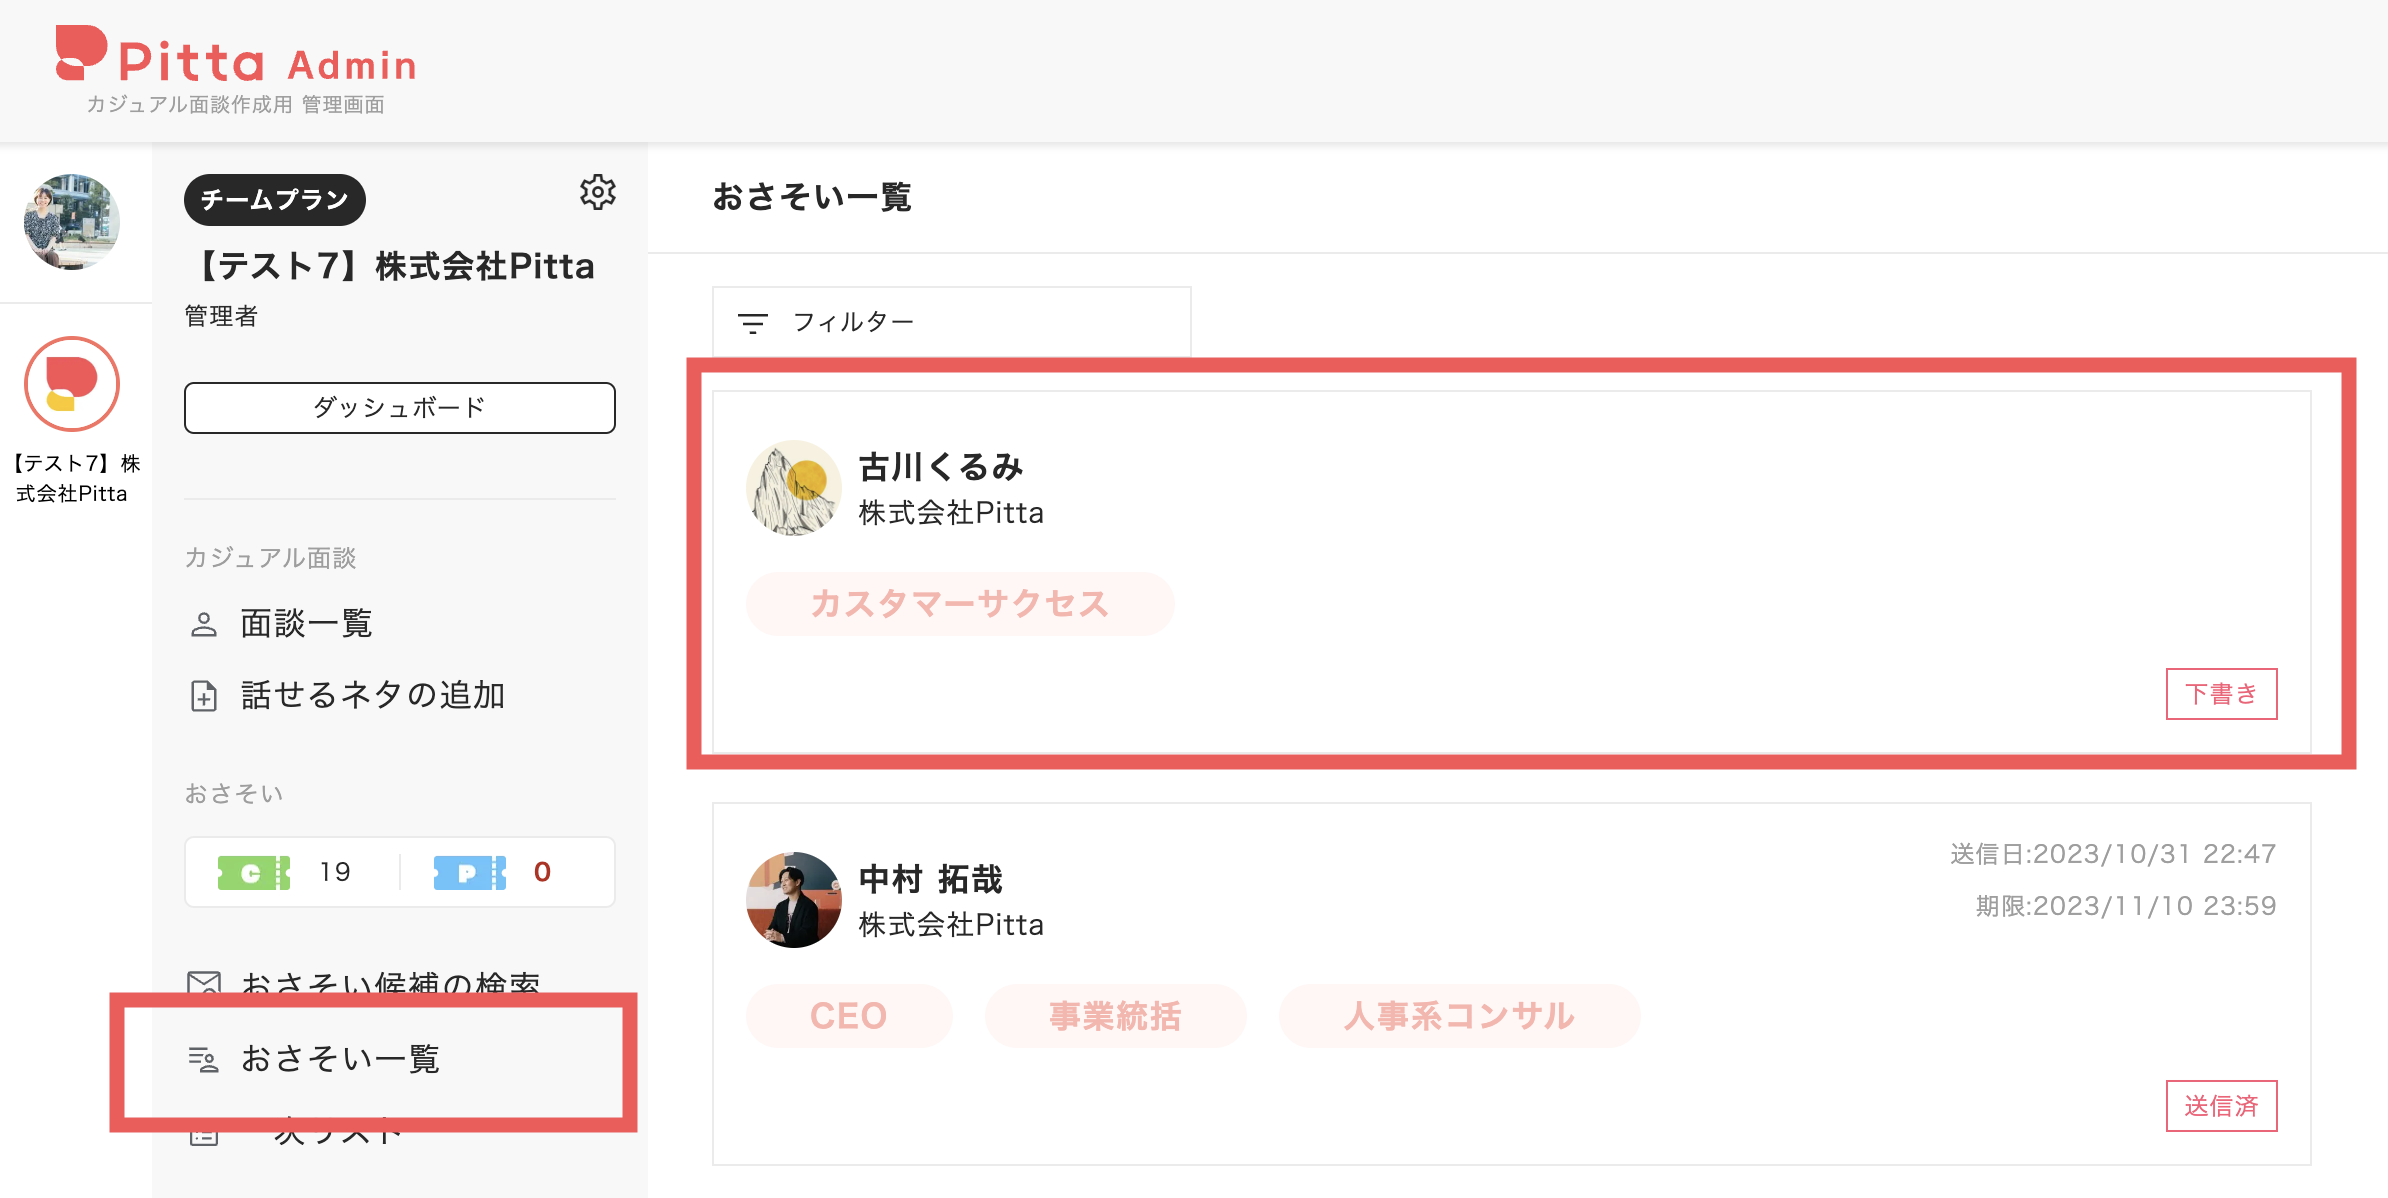Click 古川くるみ's mountain avatar
Viewport: 2388px width, 1198px height.
coord(794,488)
